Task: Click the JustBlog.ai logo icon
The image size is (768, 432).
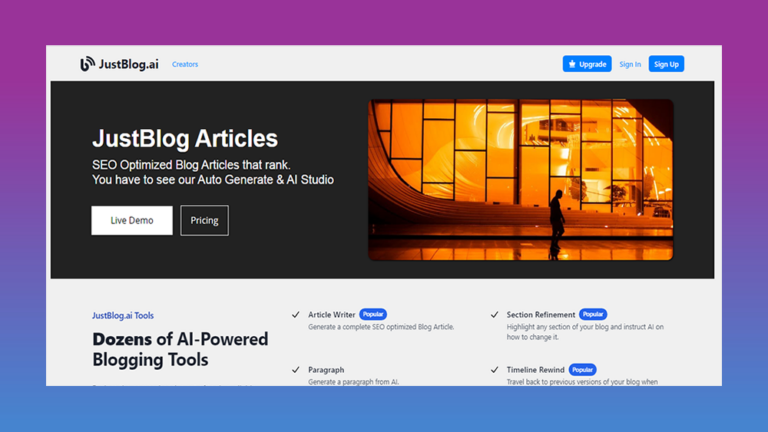Action: point(87,64)
